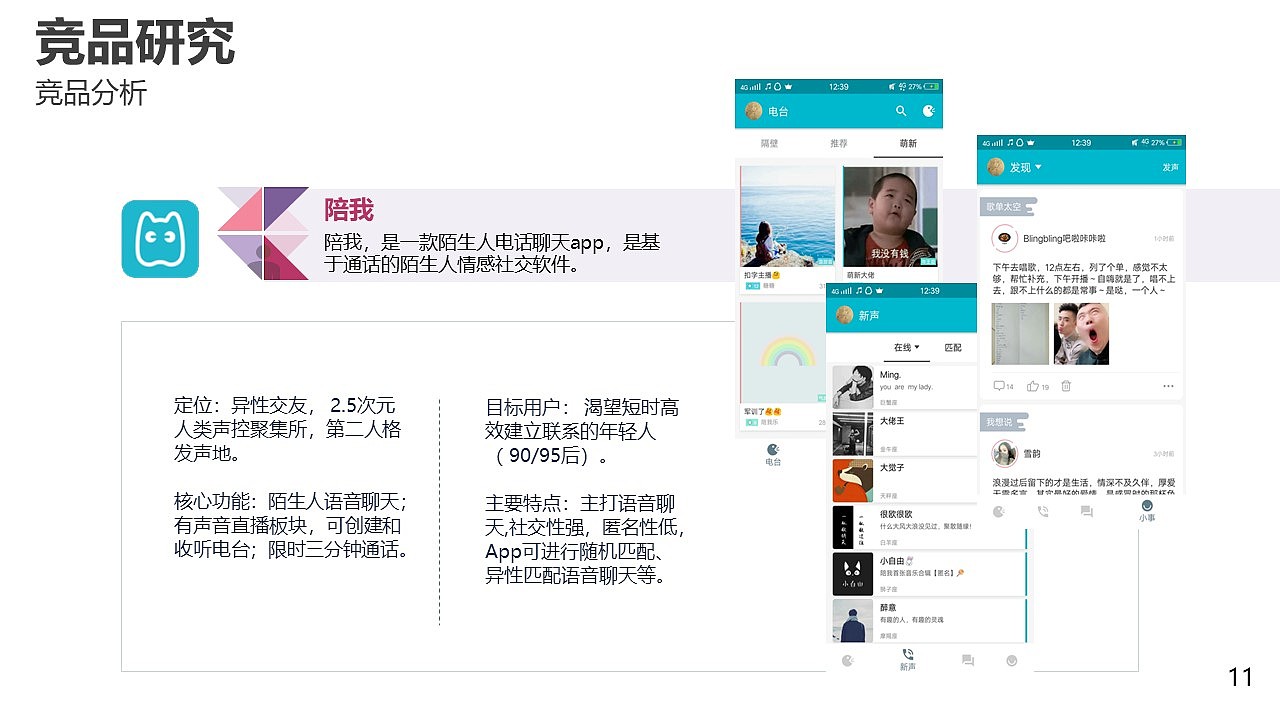The image size is (1280, 720).
Task: Open 雪韵 user avatar
Action: [1004, 453]
